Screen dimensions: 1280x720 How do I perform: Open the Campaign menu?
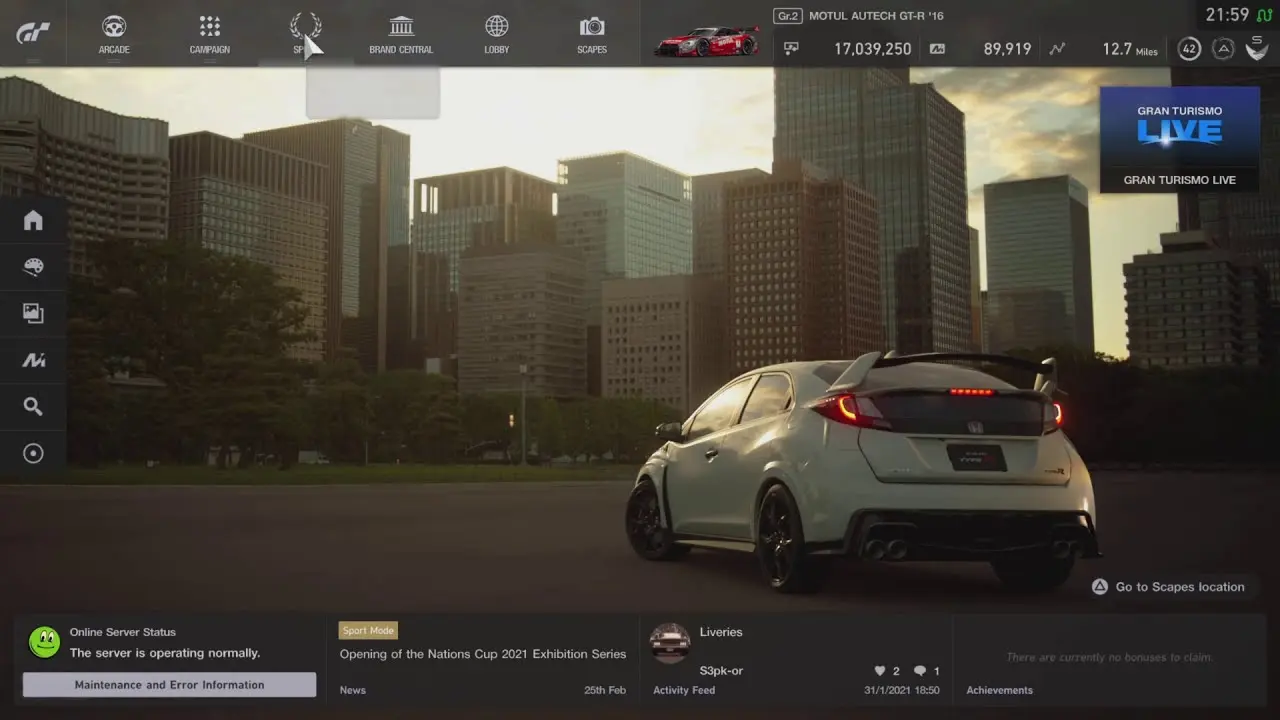coord(209,34)
